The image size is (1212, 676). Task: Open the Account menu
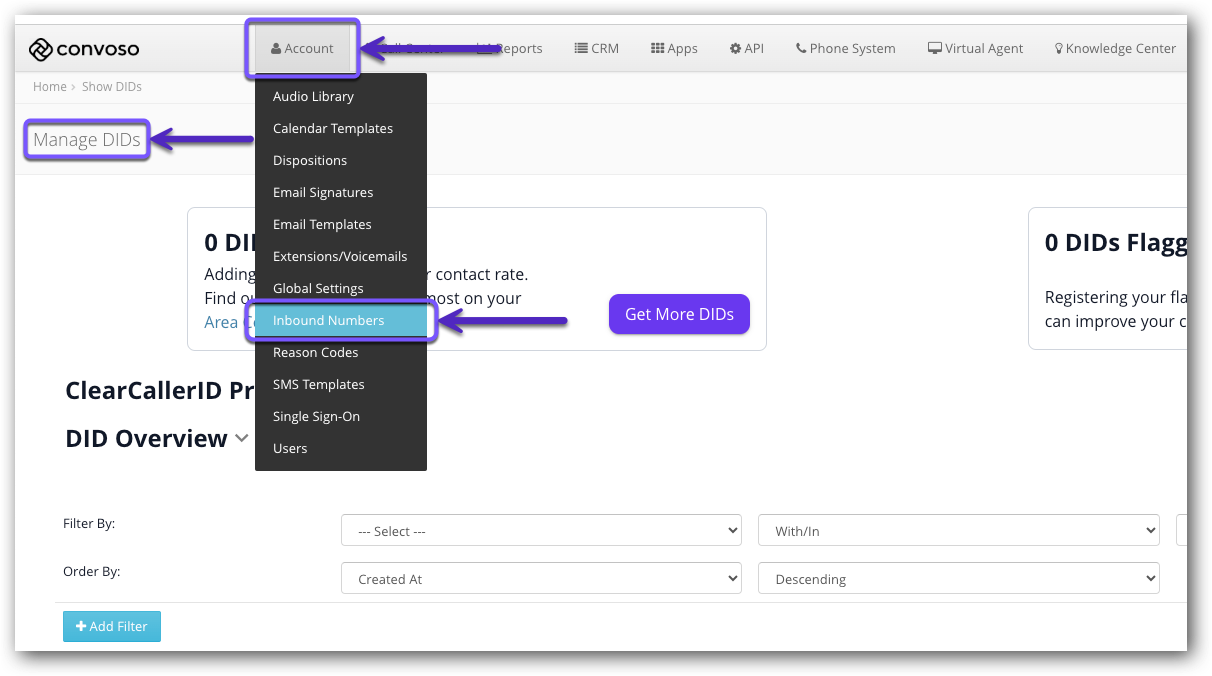(x=302, y=48)
